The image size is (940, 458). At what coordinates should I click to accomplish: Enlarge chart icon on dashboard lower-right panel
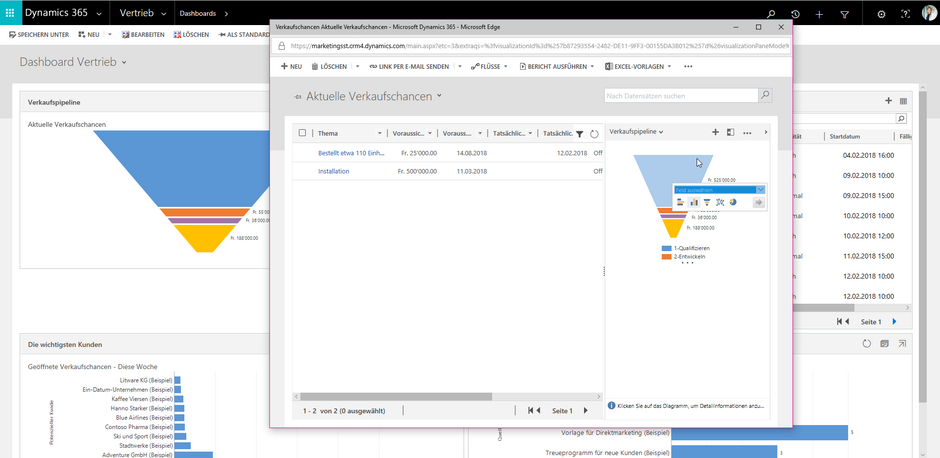902,344
